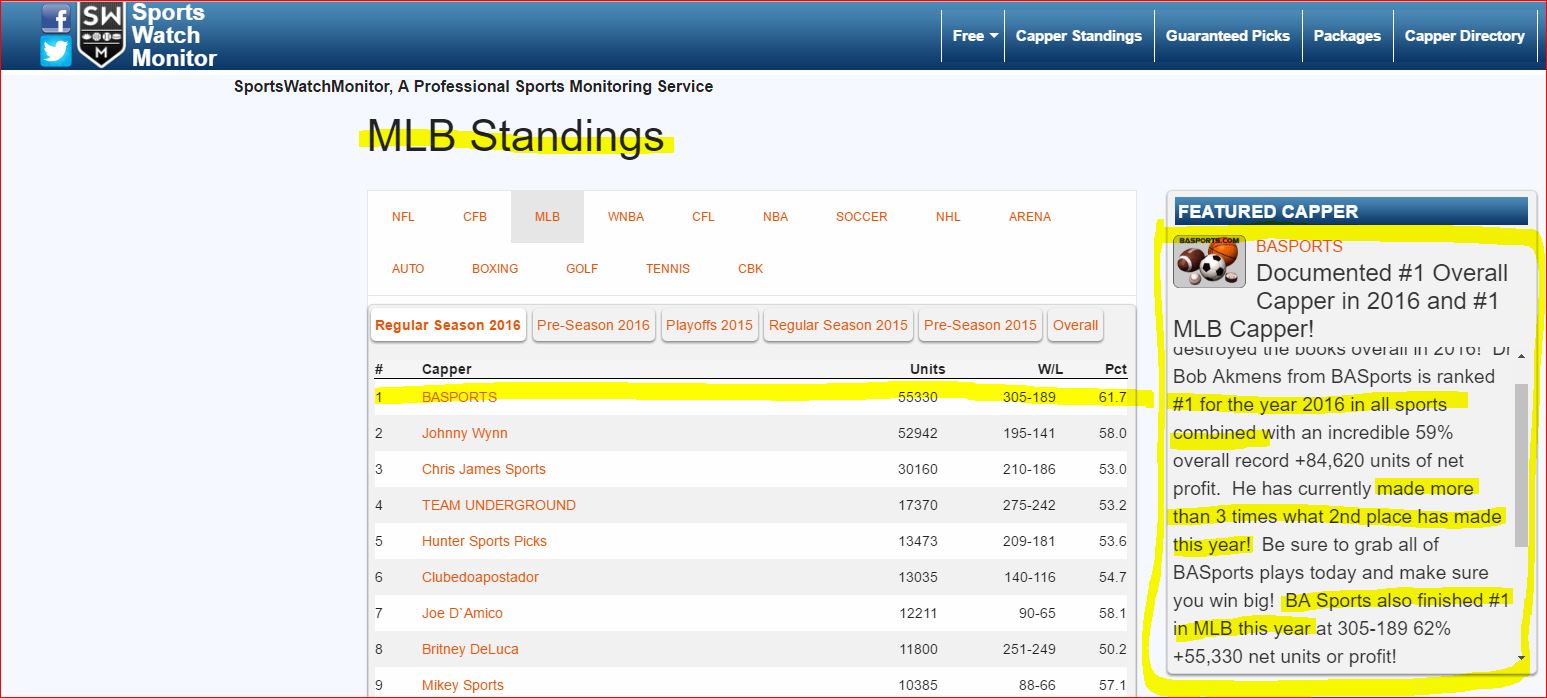The height and width of the screenshot is (698, 1547).
Task: Switch to the NBA standings tab
Action: 775,217
